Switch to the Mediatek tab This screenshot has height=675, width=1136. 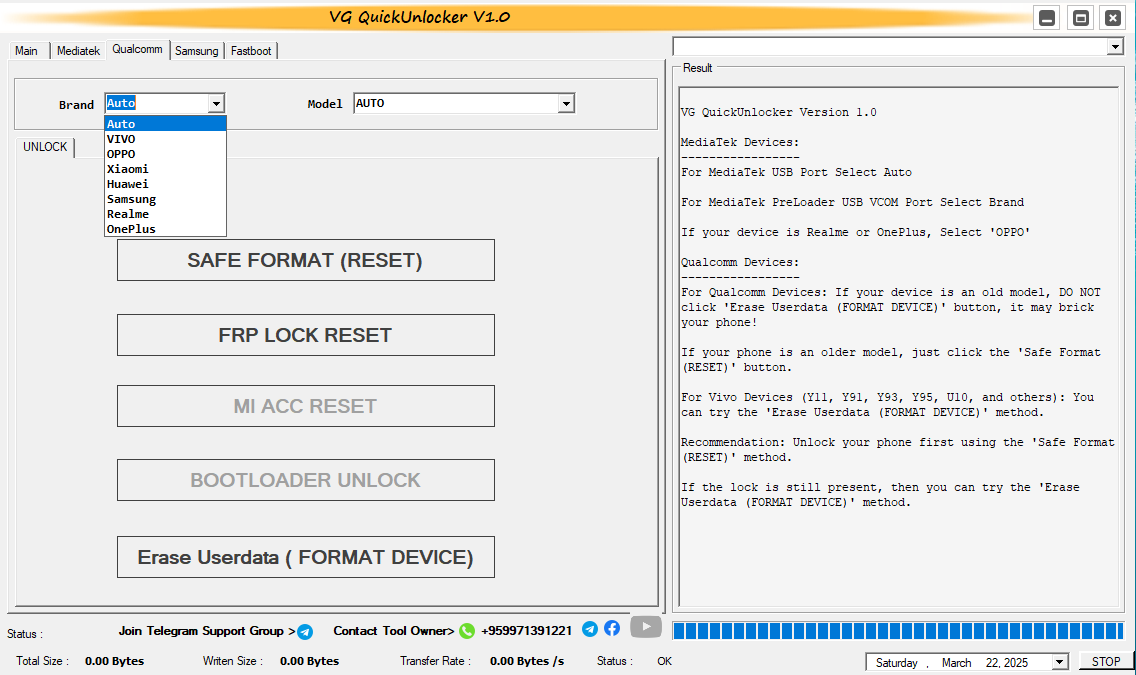click(x=78, y=49)
